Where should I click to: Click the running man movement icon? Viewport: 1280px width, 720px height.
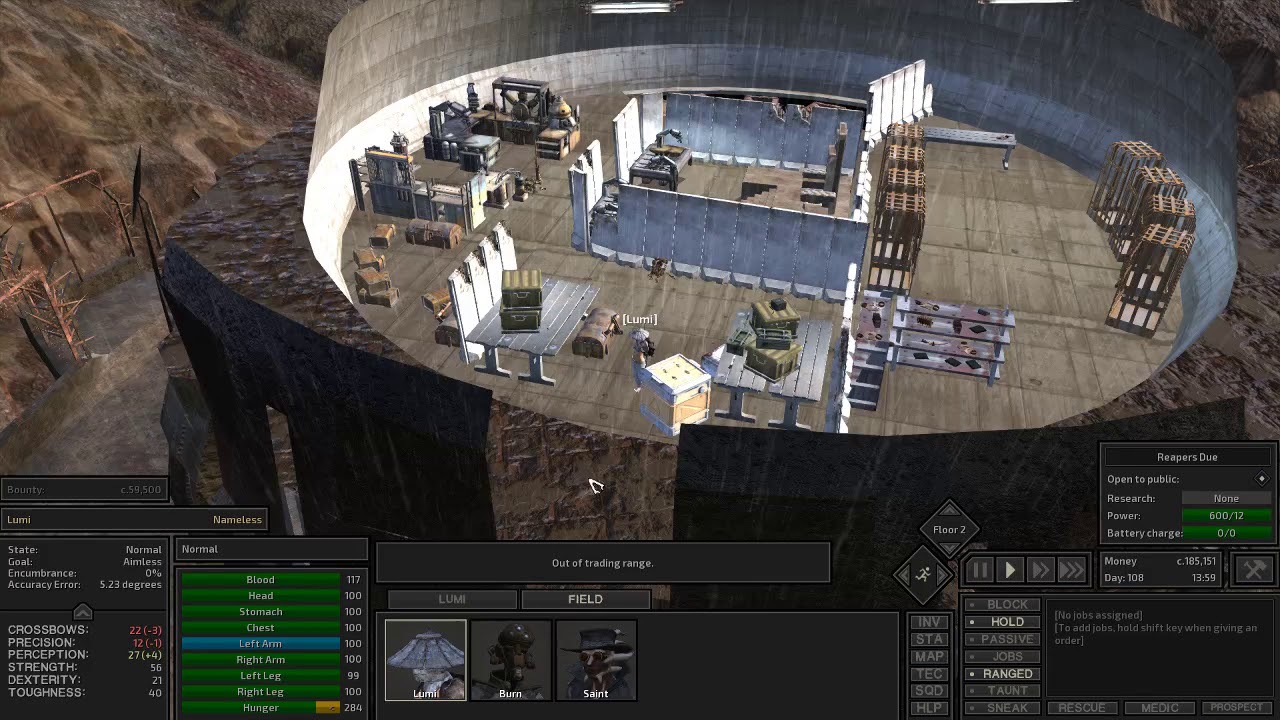click(924, 575)
